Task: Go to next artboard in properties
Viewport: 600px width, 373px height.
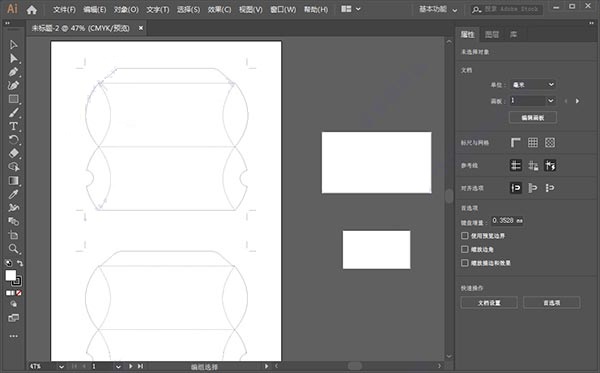Action: click(x=577, y=101)
